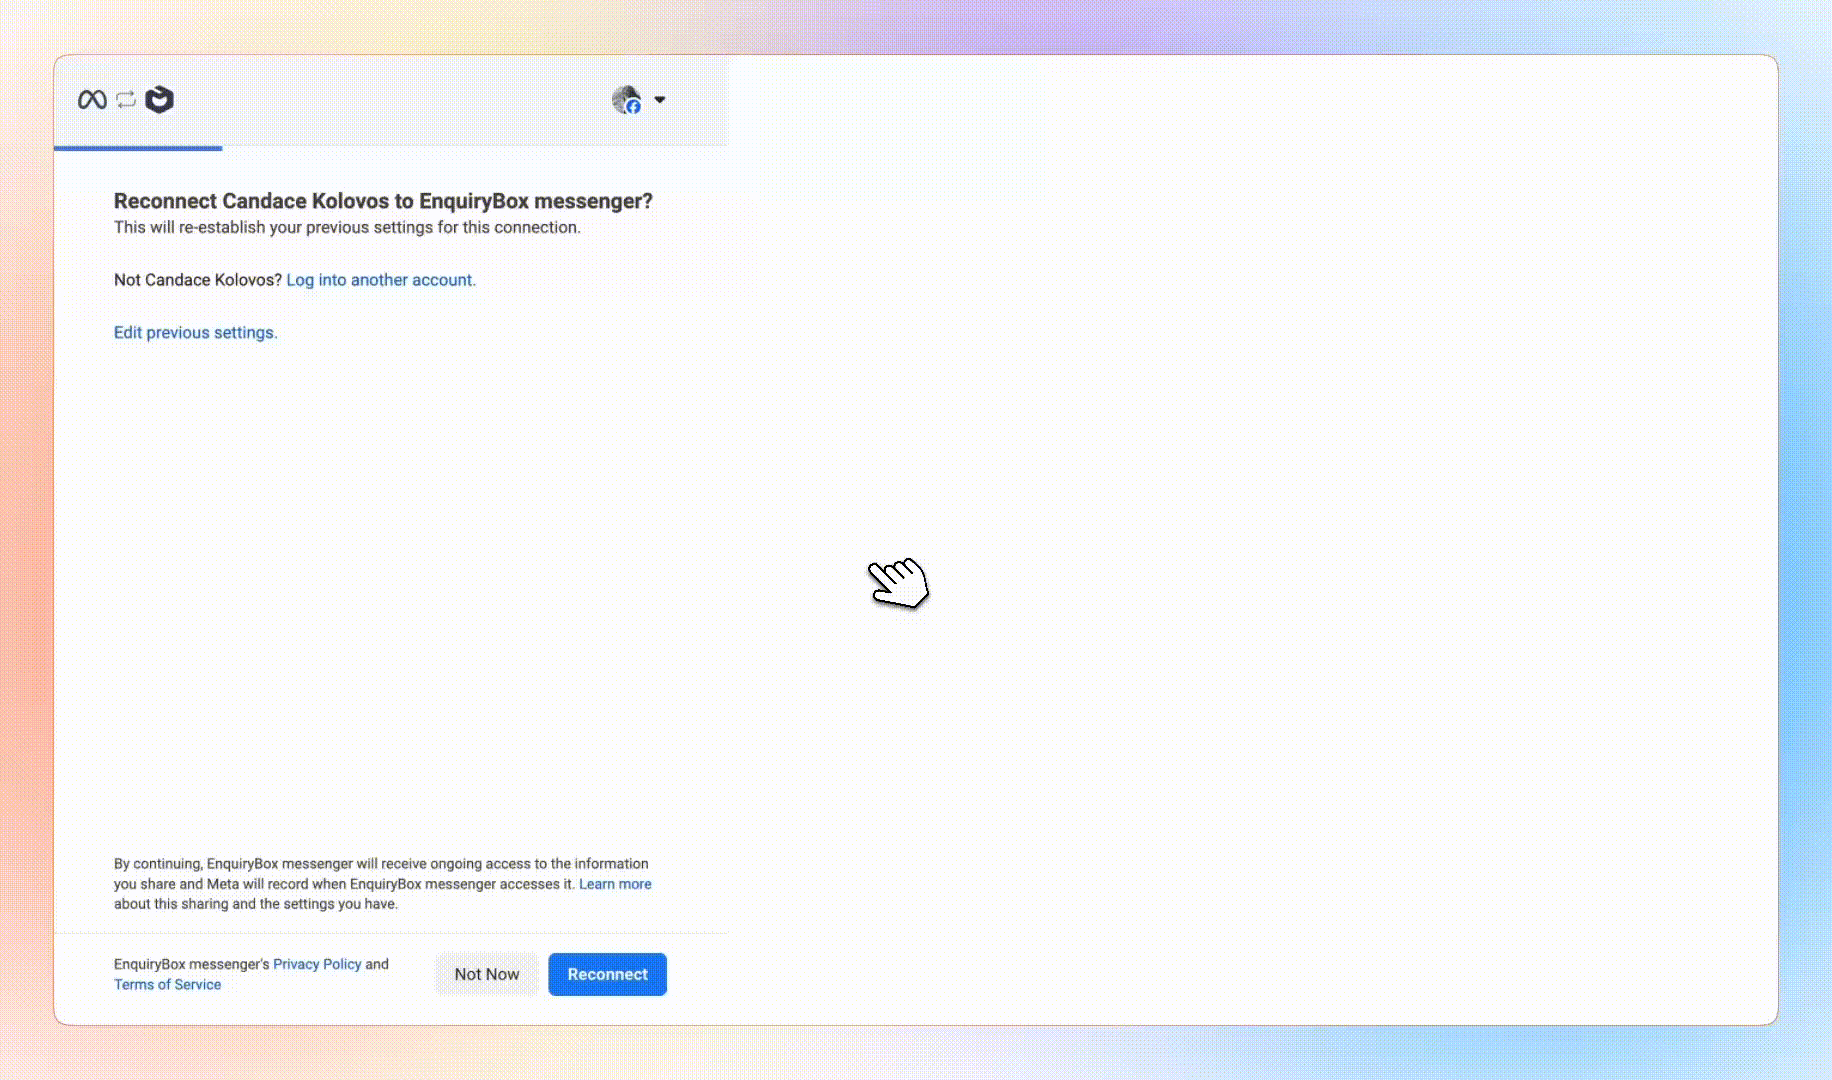Click the Not Now button
This screenshot has height=1080, width=1832.
tap(487, 974)
